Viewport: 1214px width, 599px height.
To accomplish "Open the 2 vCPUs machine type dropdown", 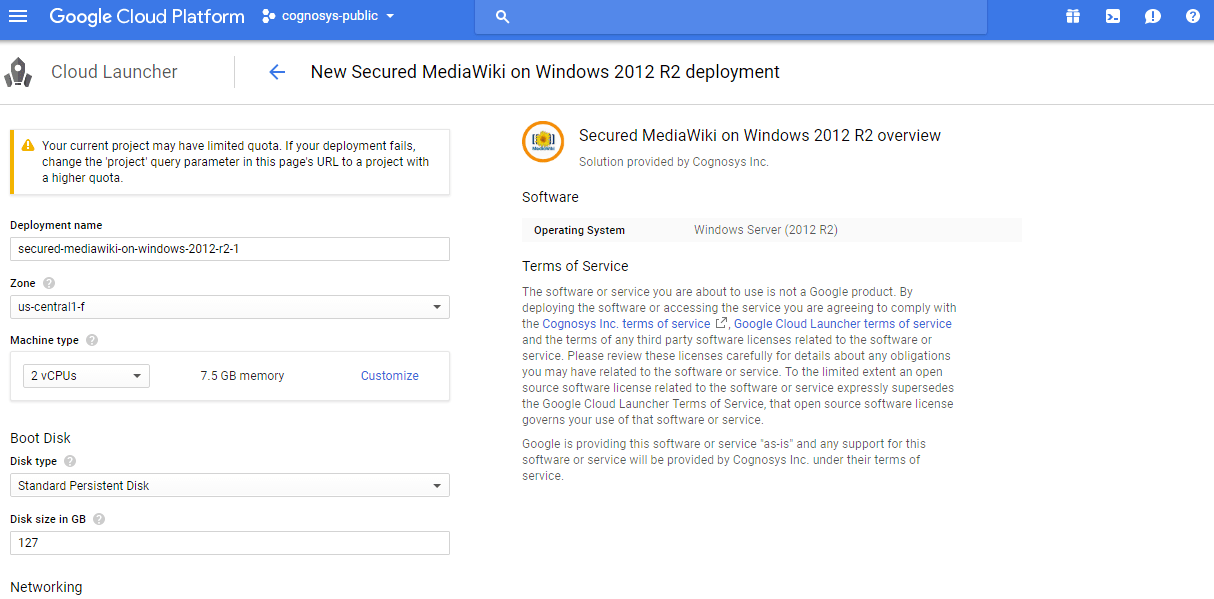I will 85,375.
